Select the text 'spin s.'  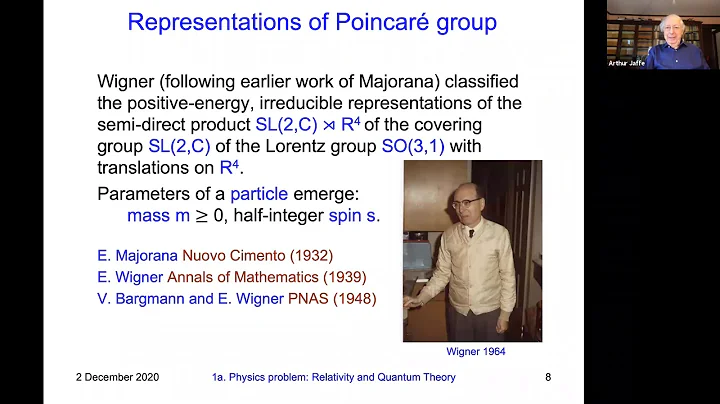pyautogui.click(x=354, y=216)
